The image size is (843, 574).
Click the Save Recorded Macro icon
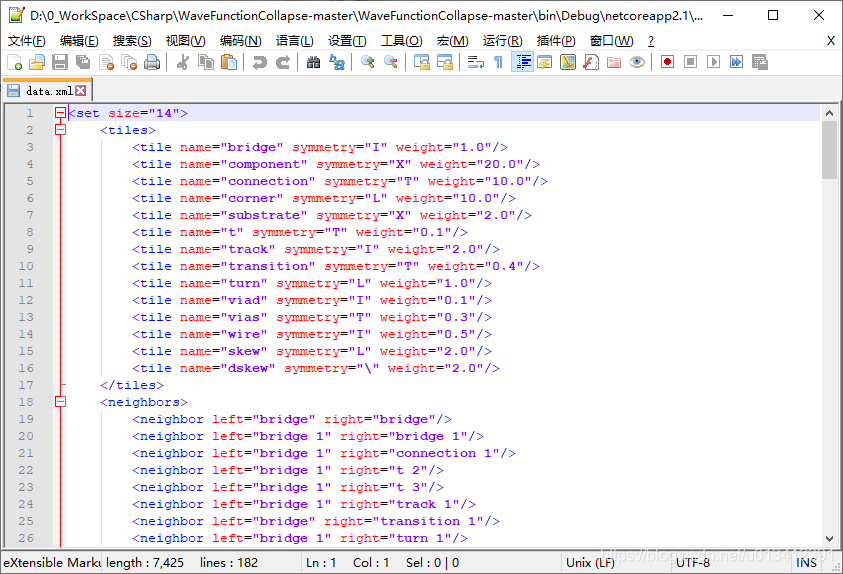pos(760,62)
